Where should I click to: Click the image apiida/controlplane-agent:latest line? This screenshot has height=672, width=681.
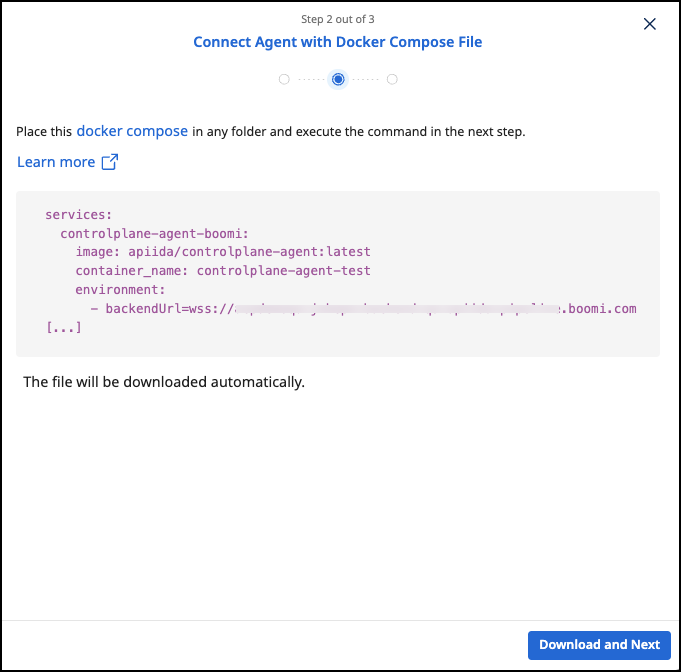click(222, 252)
